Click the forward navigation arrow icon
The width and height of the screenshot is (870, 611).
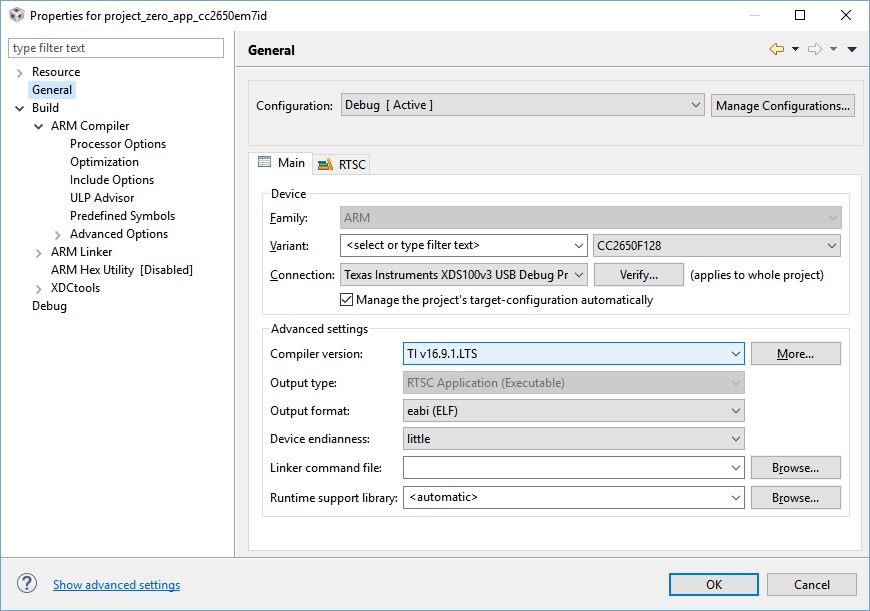[814, 49]
